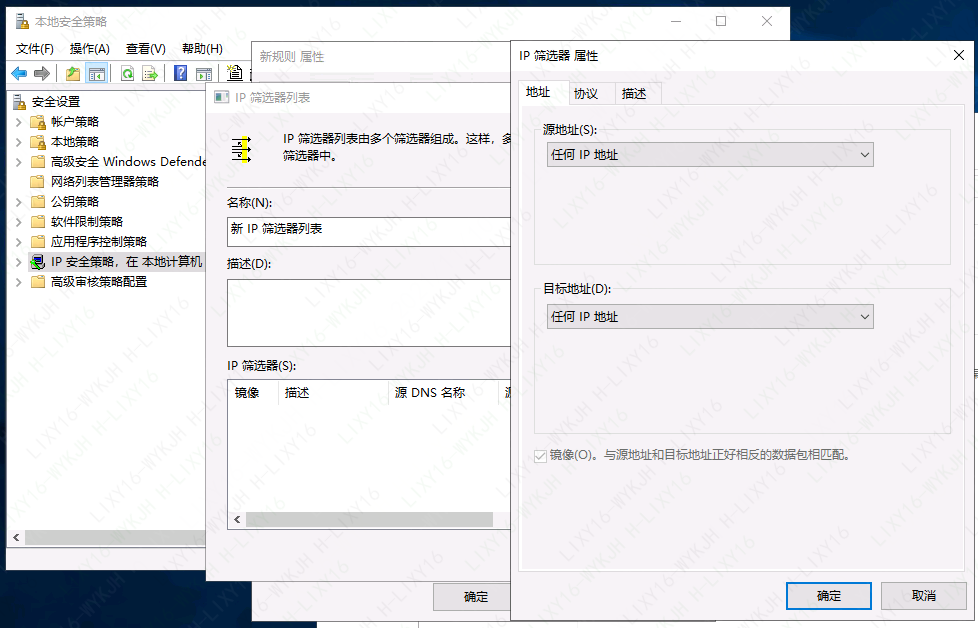Click the Local Security Policy title bar icon
The image size is (978, 628).
(x=22, y=22)
